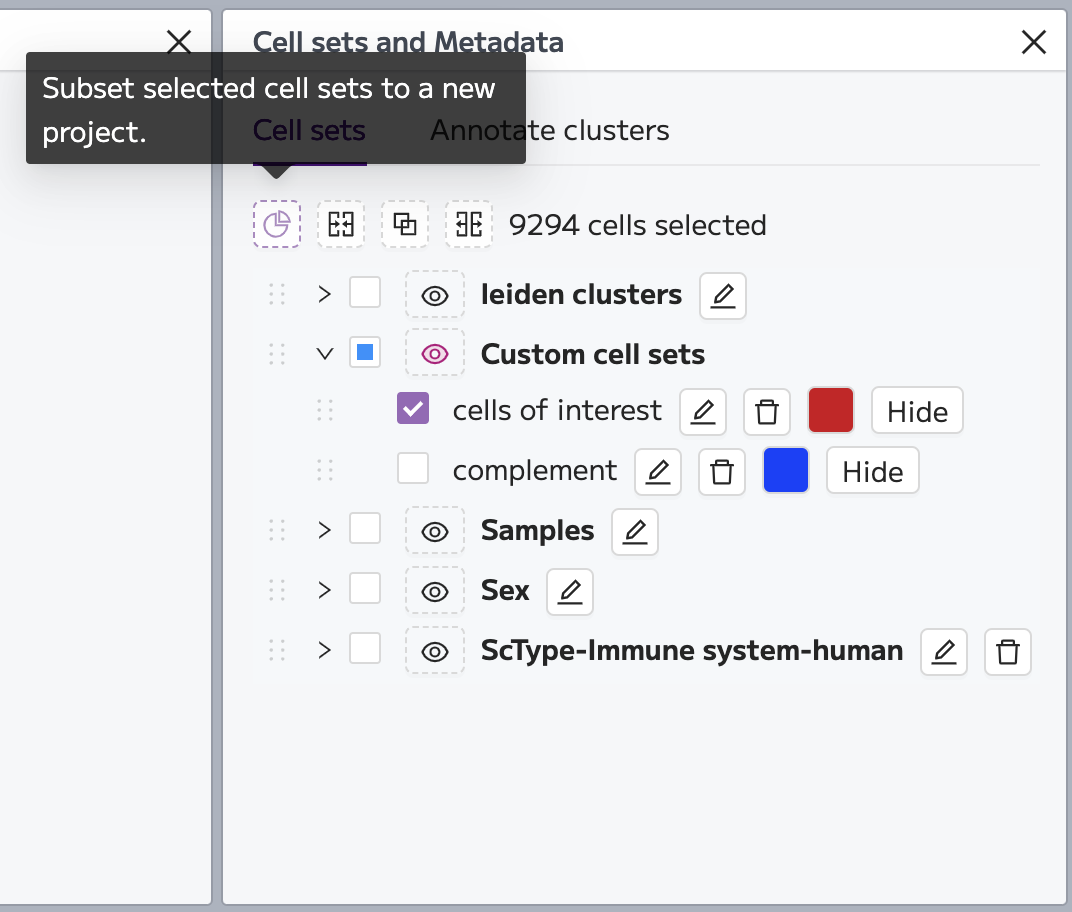
Task: Edit the leiden clusters name
Action: coord(723,296)
